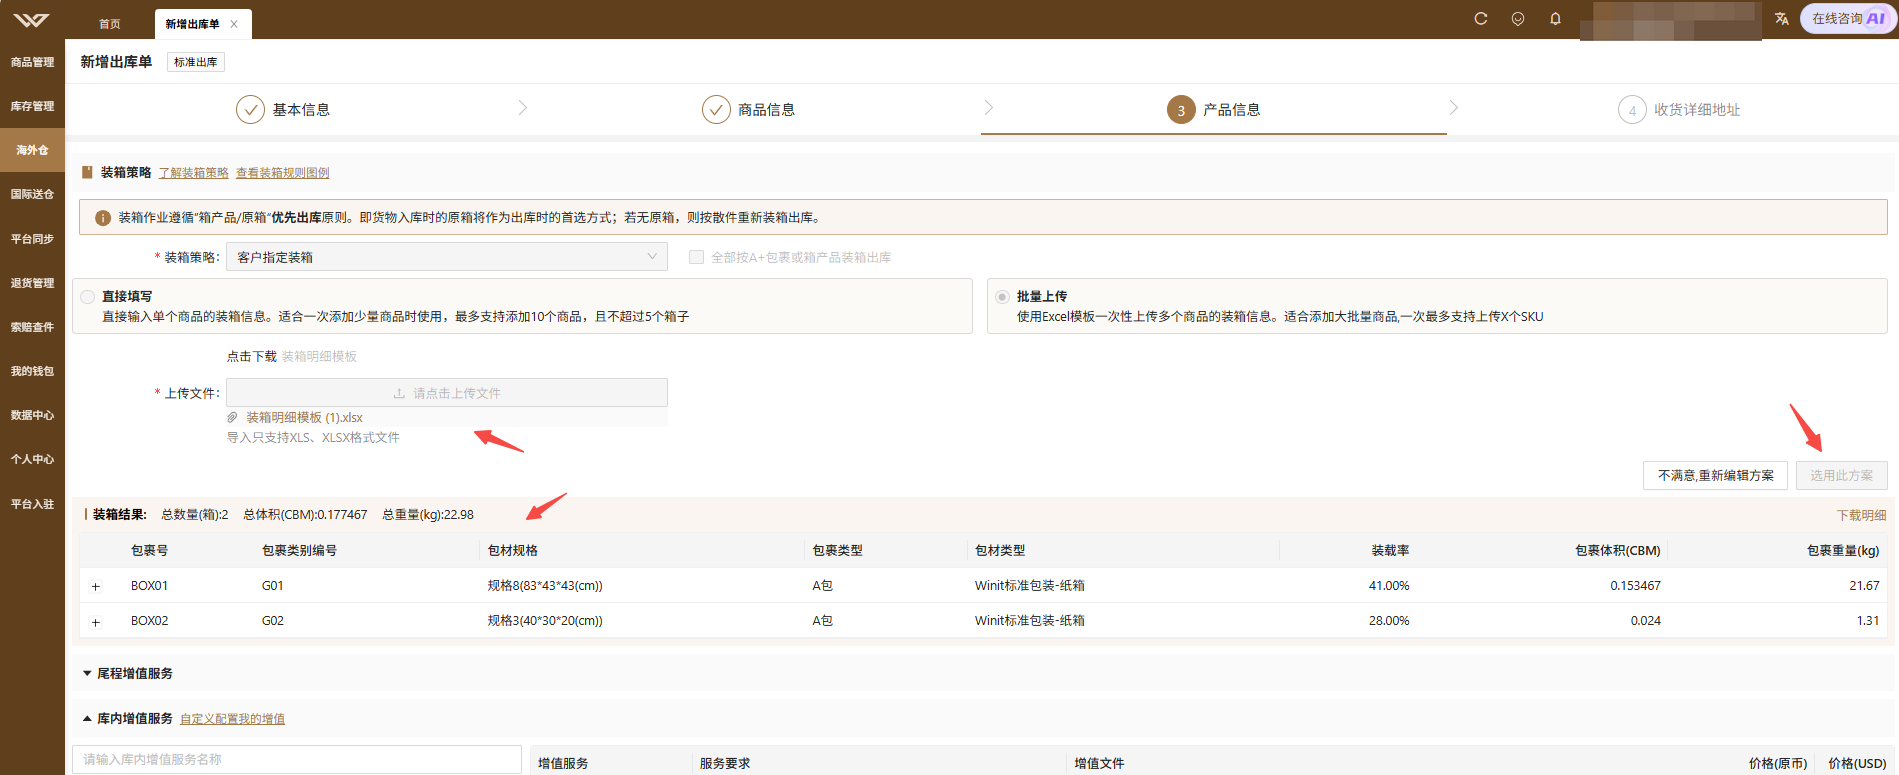Image resolution: width=1899 pixels, height=775 pixels.
Task: Click the checkmark icon of 基本信息 step
Action: coord(250,110)
